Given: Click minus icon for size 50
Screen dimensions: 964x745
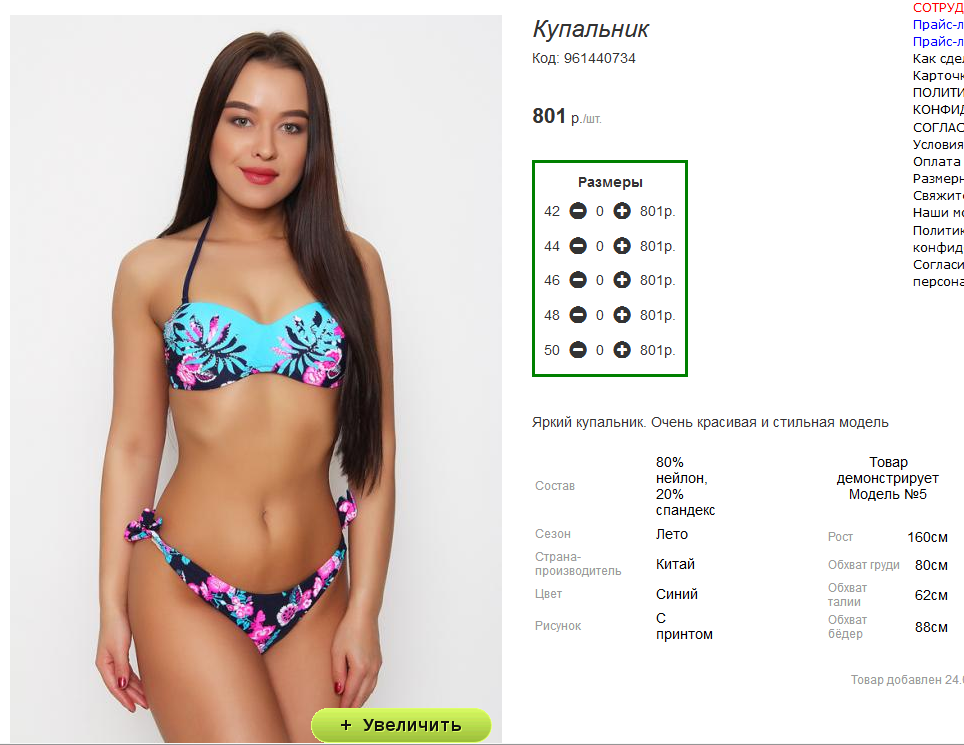Looking at the screenshot, I should click(578, 350).
